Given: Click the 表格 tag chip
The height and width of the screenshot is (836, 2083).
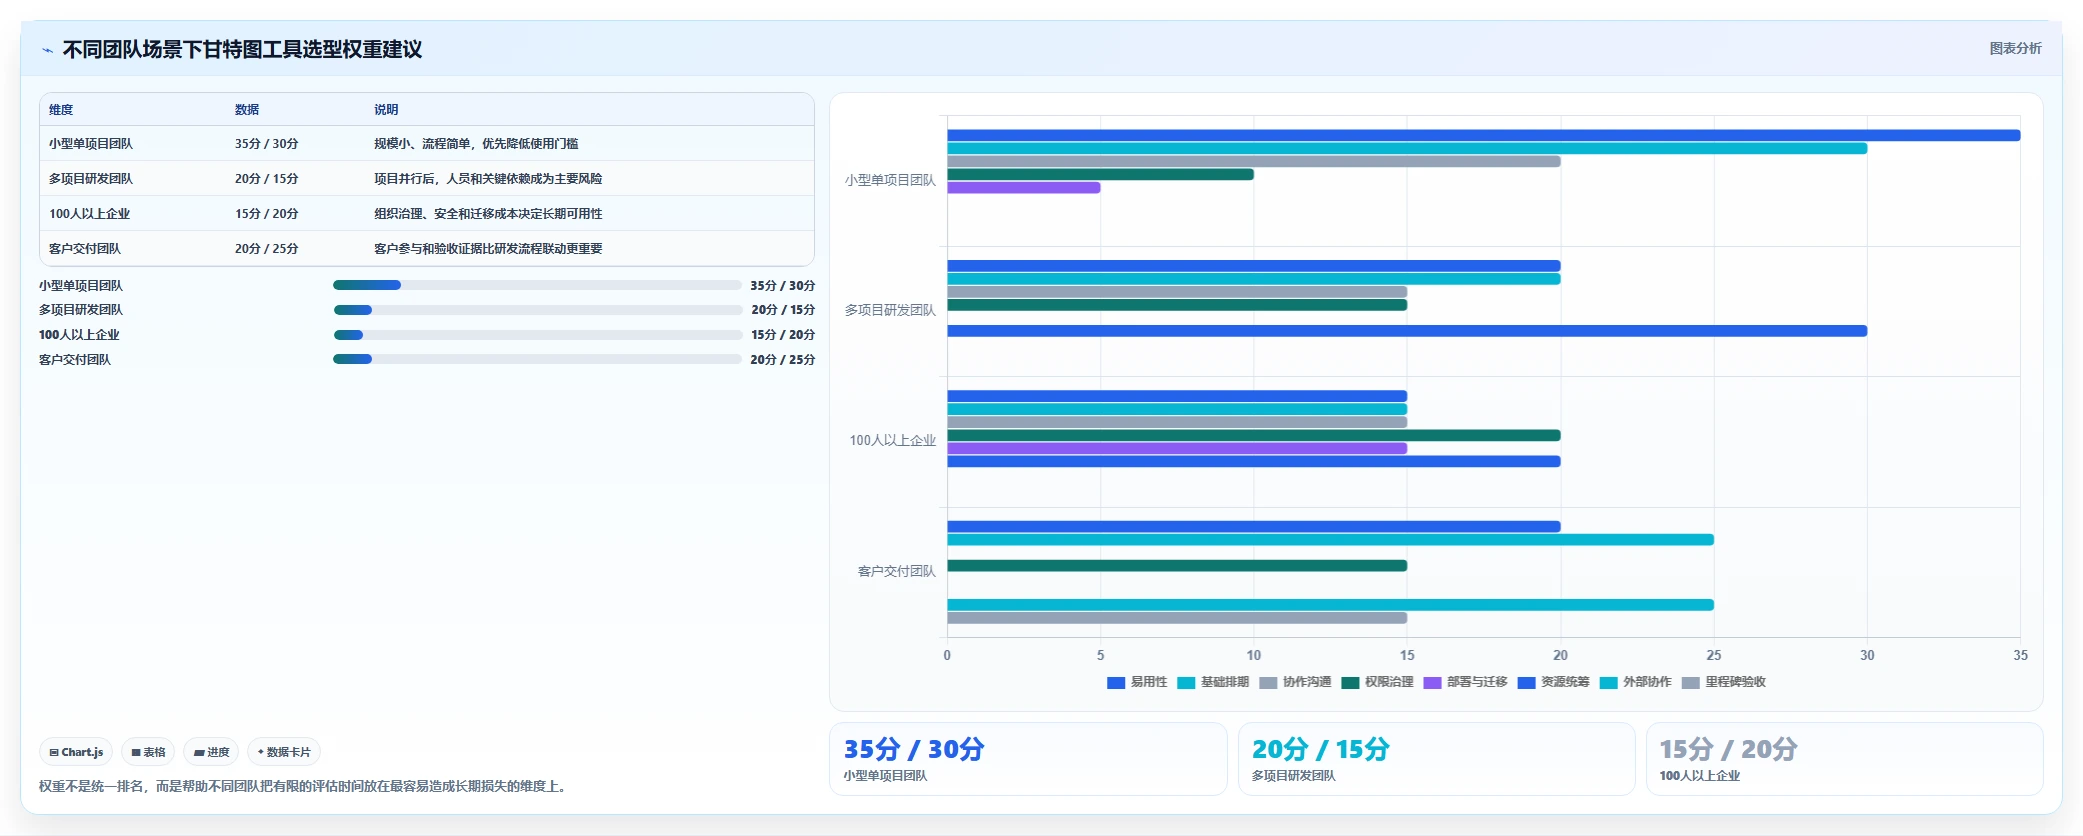Looking at the screenshot, I should (x=148, y=752).
